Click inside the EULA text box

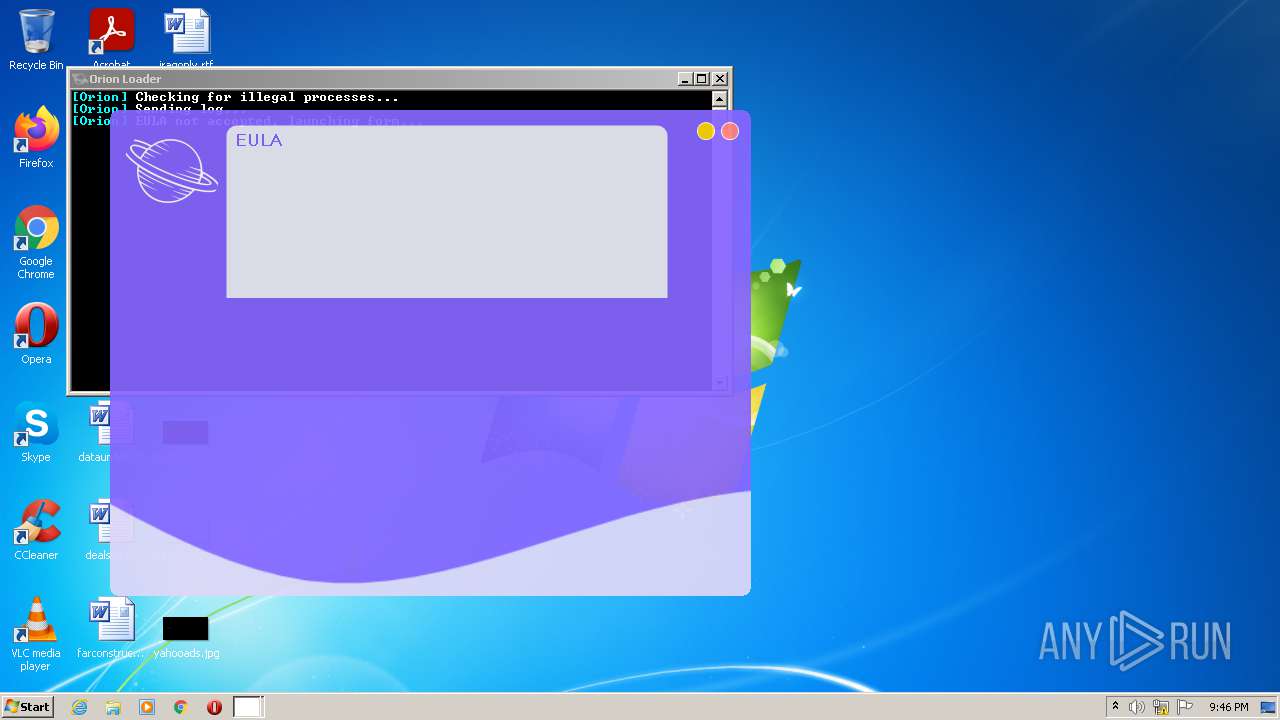447,212
